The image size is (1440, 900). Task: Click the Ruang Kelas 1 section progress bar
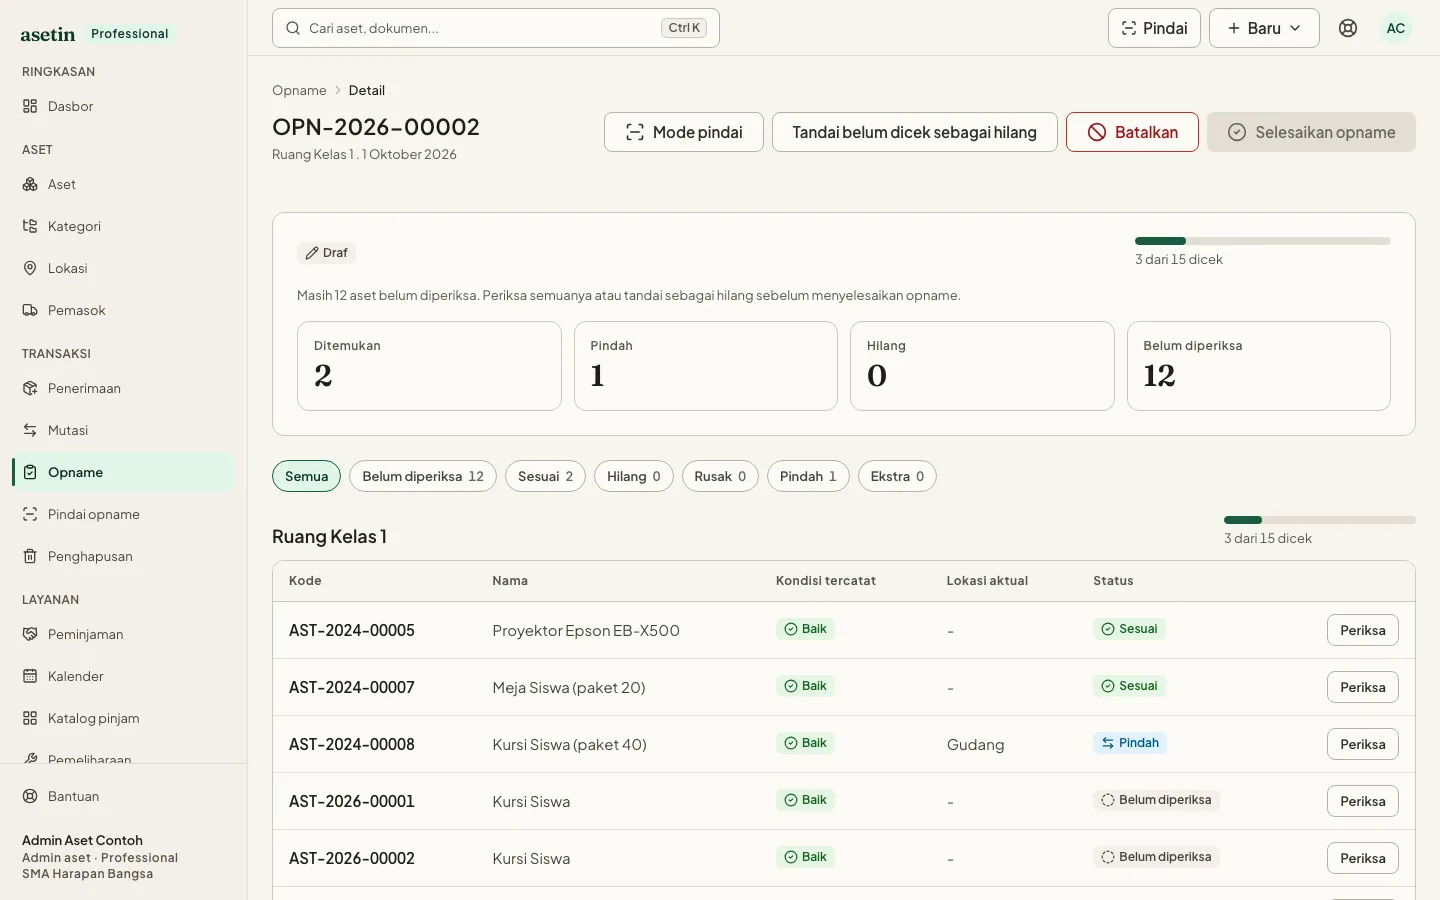1319,520
